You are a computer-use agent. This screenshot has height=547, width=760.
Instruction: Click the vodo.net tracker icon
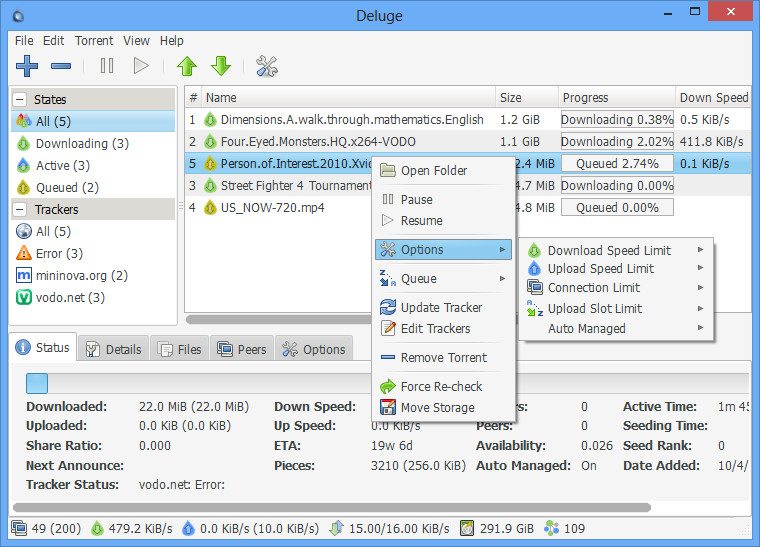[24, 297]
